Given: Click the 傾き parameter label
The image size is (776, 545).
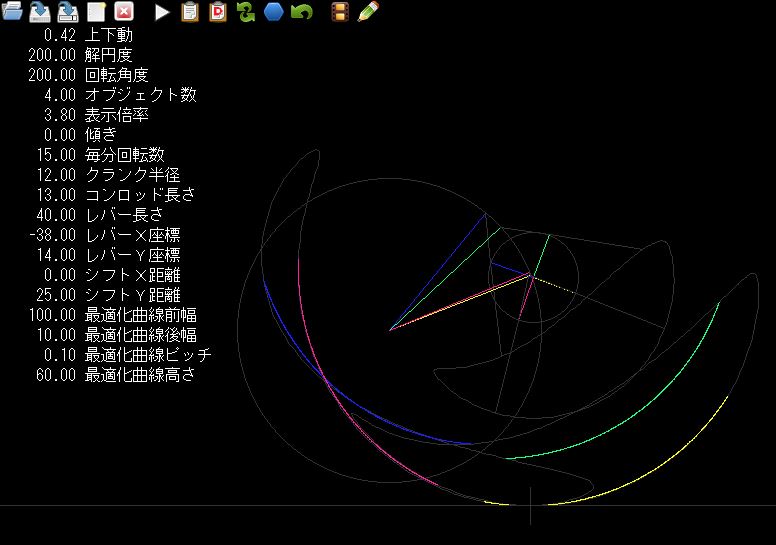Looking at the screenshot, I should (101, 135).
